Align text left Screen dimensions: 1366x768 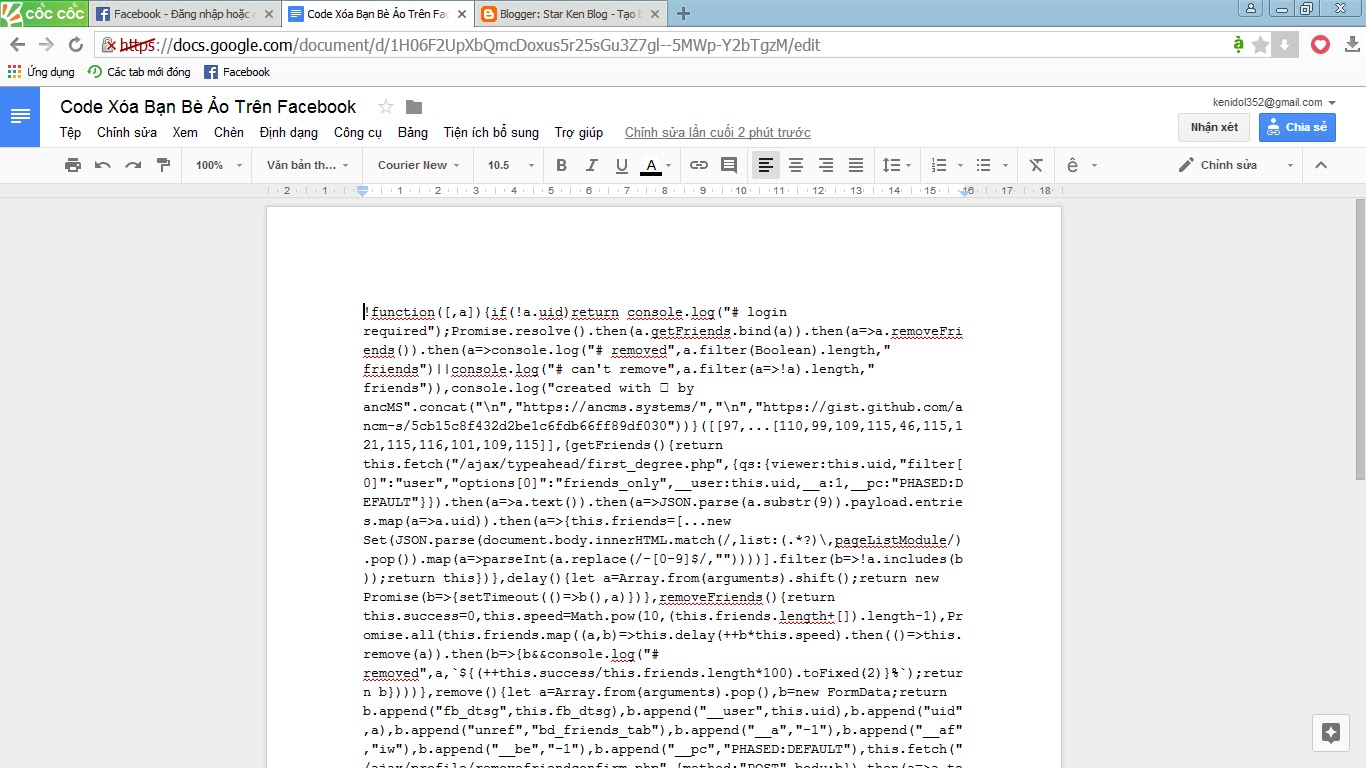pyautogui.click(x=766, y=165)
